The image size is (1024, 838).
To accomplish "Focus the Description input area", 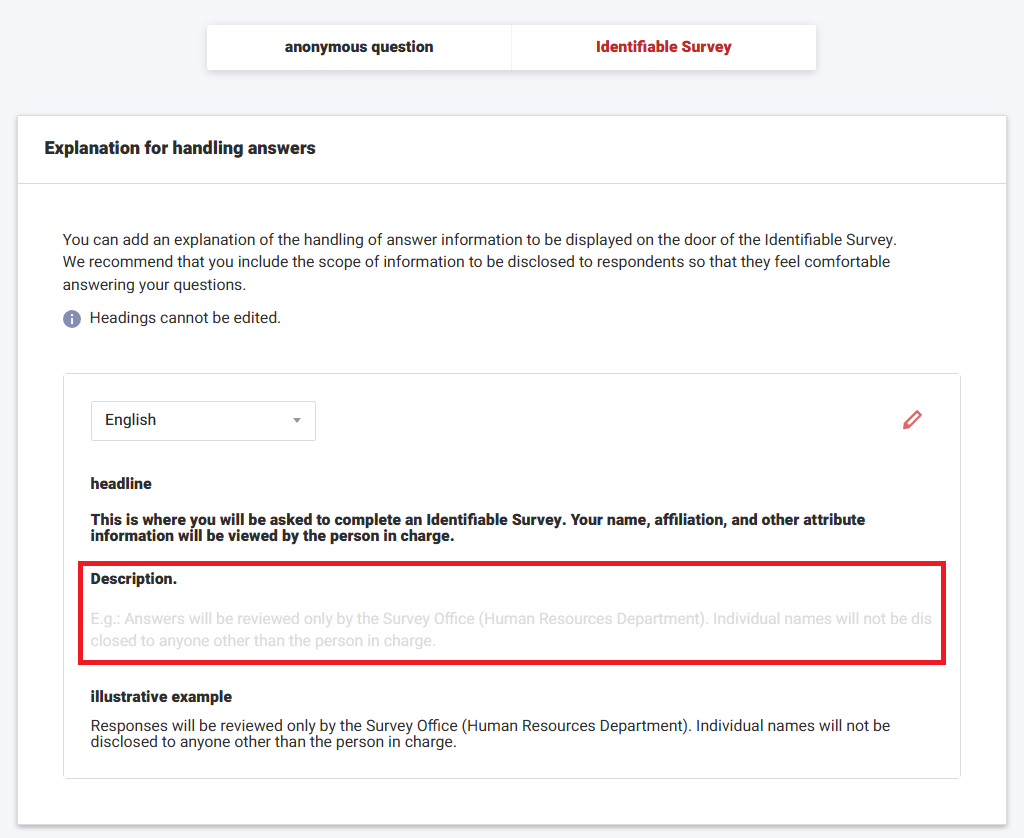I will (x=511, y=629).
